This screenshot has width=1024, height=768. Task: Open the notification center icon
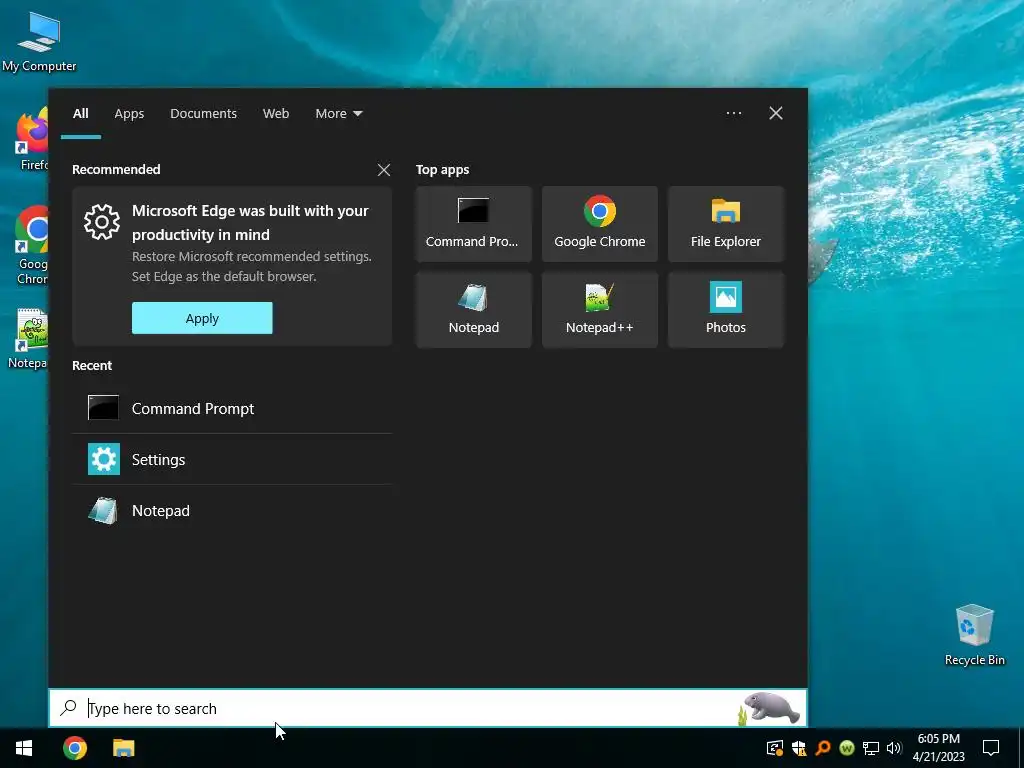coord(991,748)
